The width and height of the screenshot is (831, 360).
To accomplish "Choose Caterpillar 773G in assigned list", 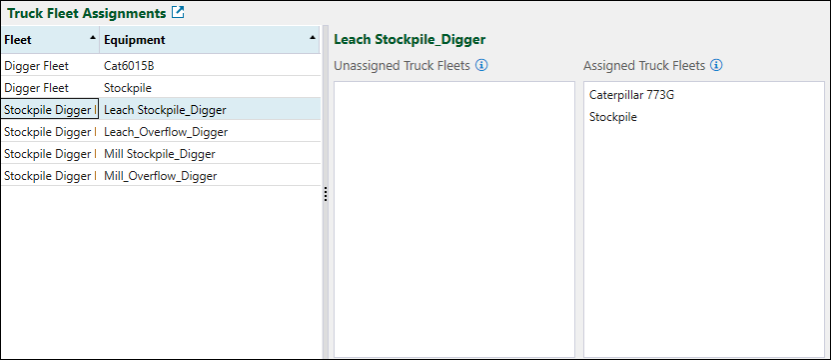I will (632, 95).
